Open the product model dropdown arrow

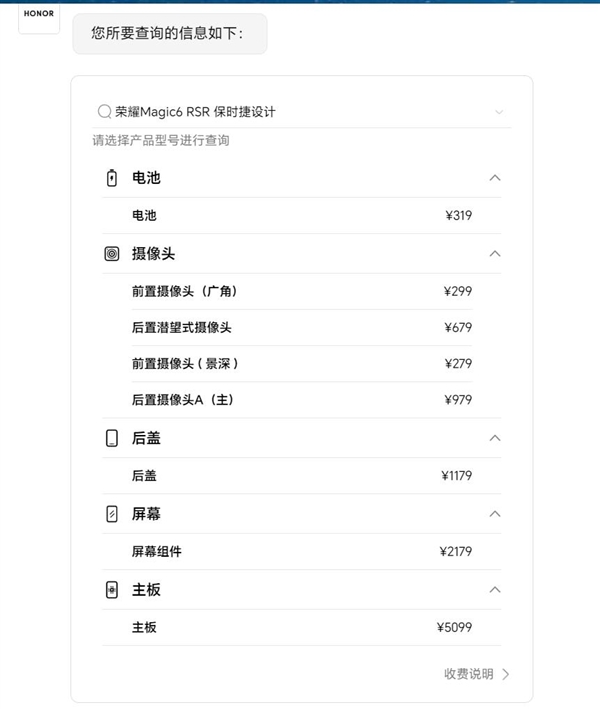[x=499, y=112]
